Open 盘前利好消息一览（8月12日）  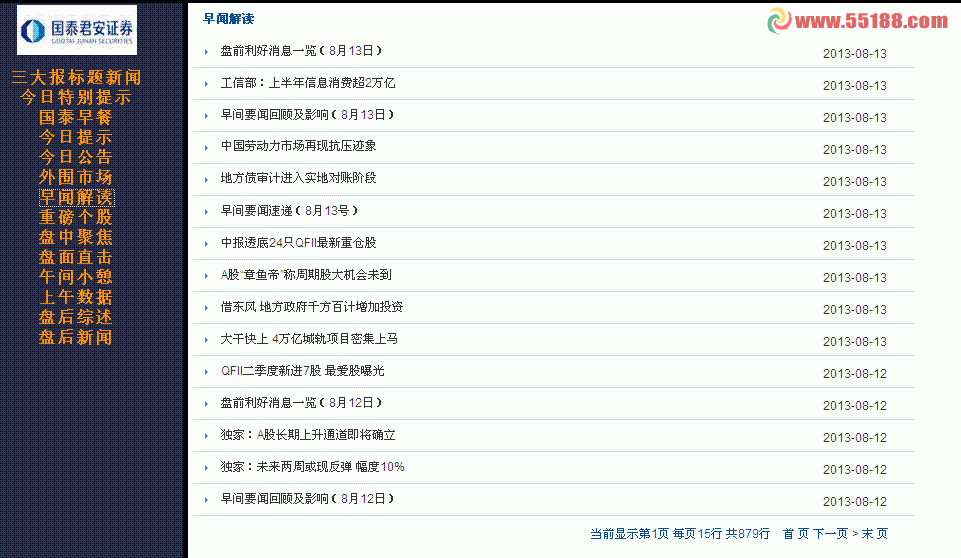(302, 403)
